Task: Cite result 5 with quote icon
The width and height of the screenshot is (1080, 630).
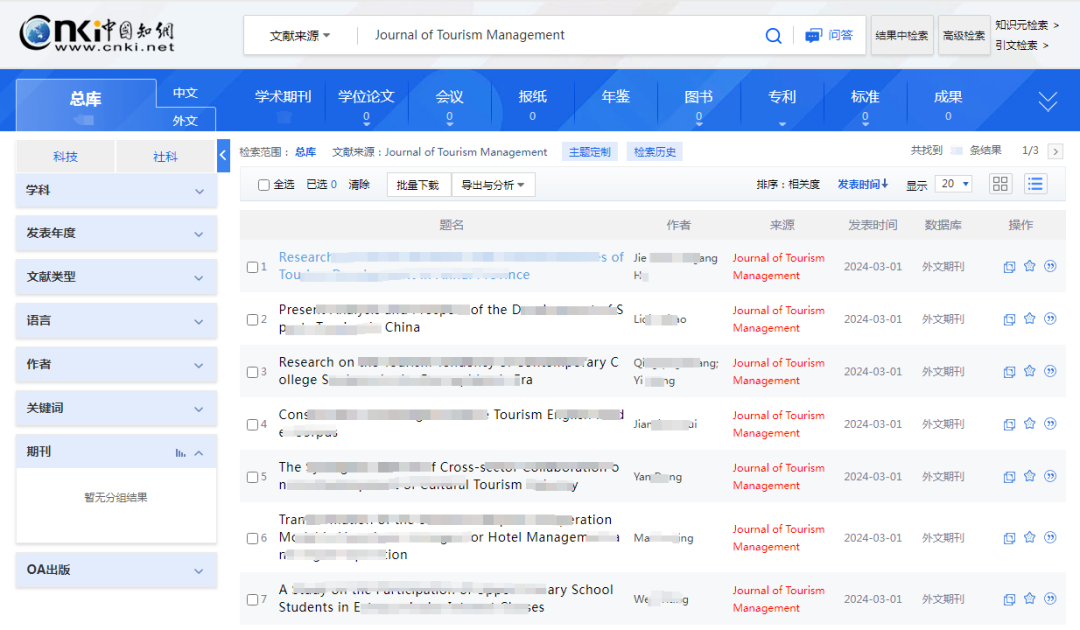Action: point(1050,476)
